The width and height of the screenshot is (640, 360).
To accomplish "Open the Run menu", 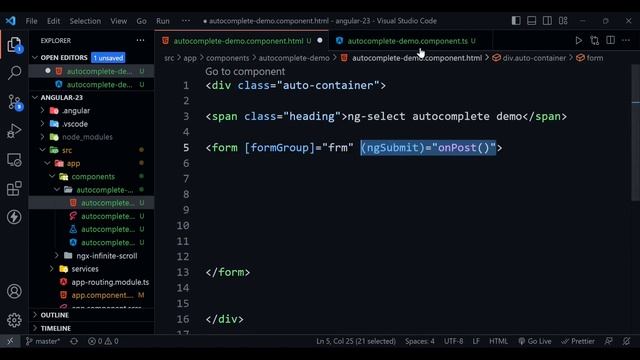I will [x=162, y=21].
